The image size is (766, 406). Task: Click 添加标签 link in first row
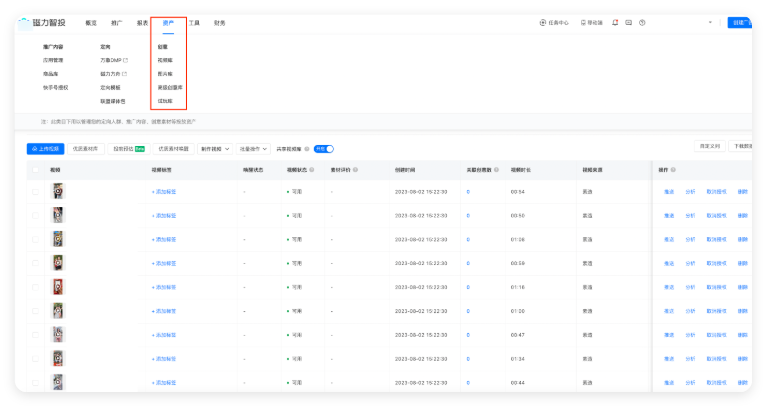163,191
